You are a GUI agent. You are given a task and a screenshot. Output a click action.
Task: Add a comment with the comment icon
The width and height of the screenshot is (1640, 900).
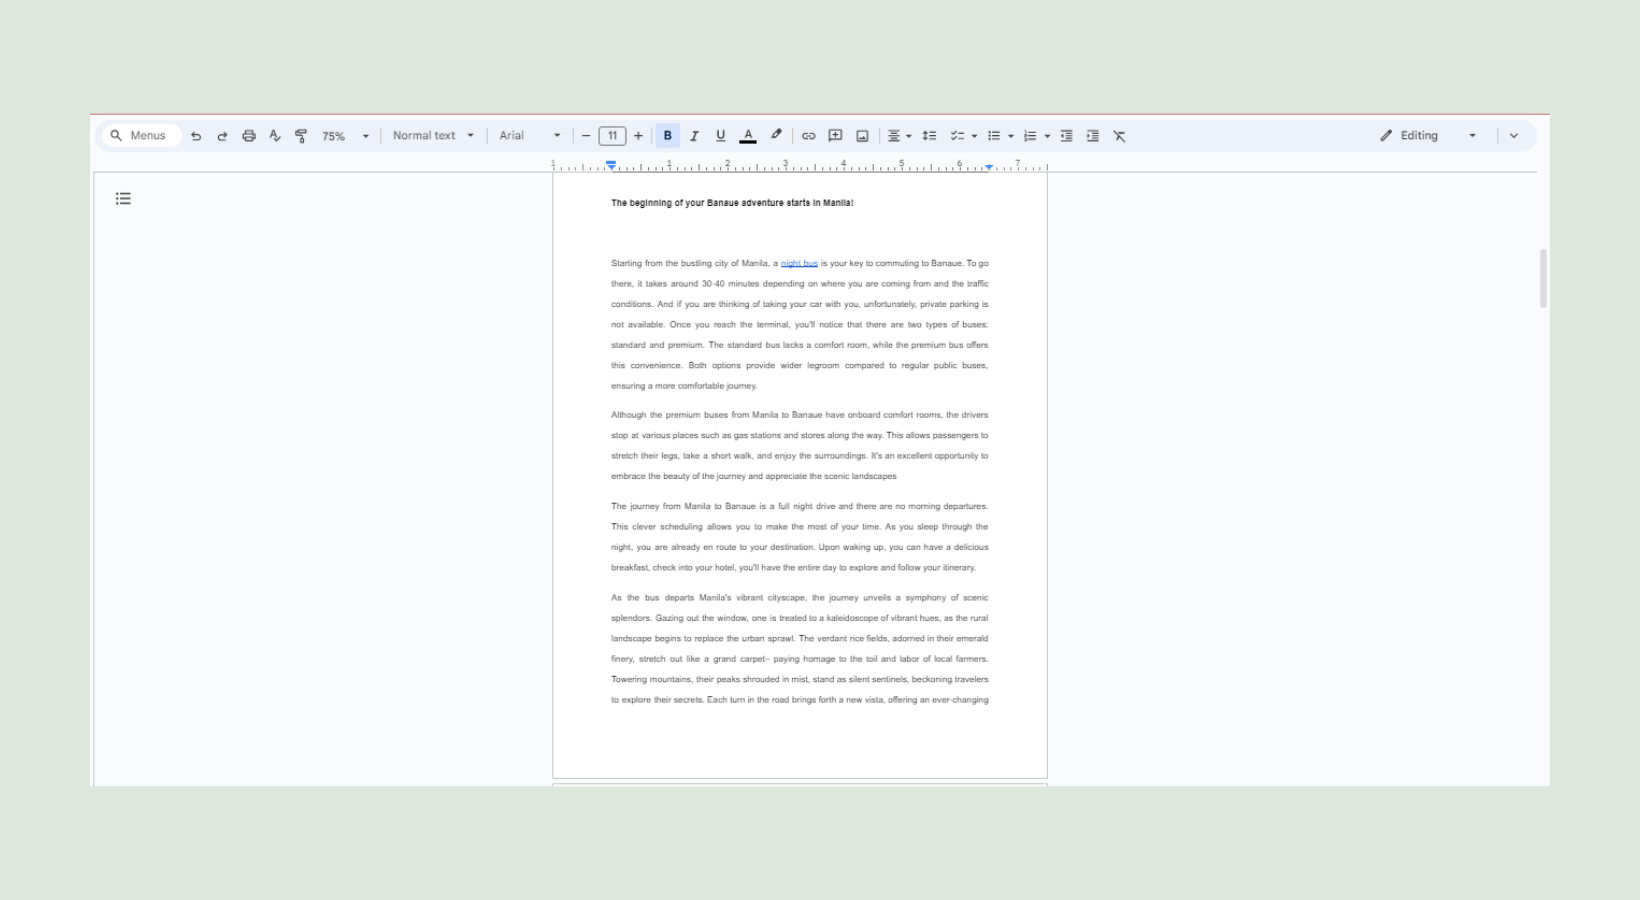tap(835, 136)
